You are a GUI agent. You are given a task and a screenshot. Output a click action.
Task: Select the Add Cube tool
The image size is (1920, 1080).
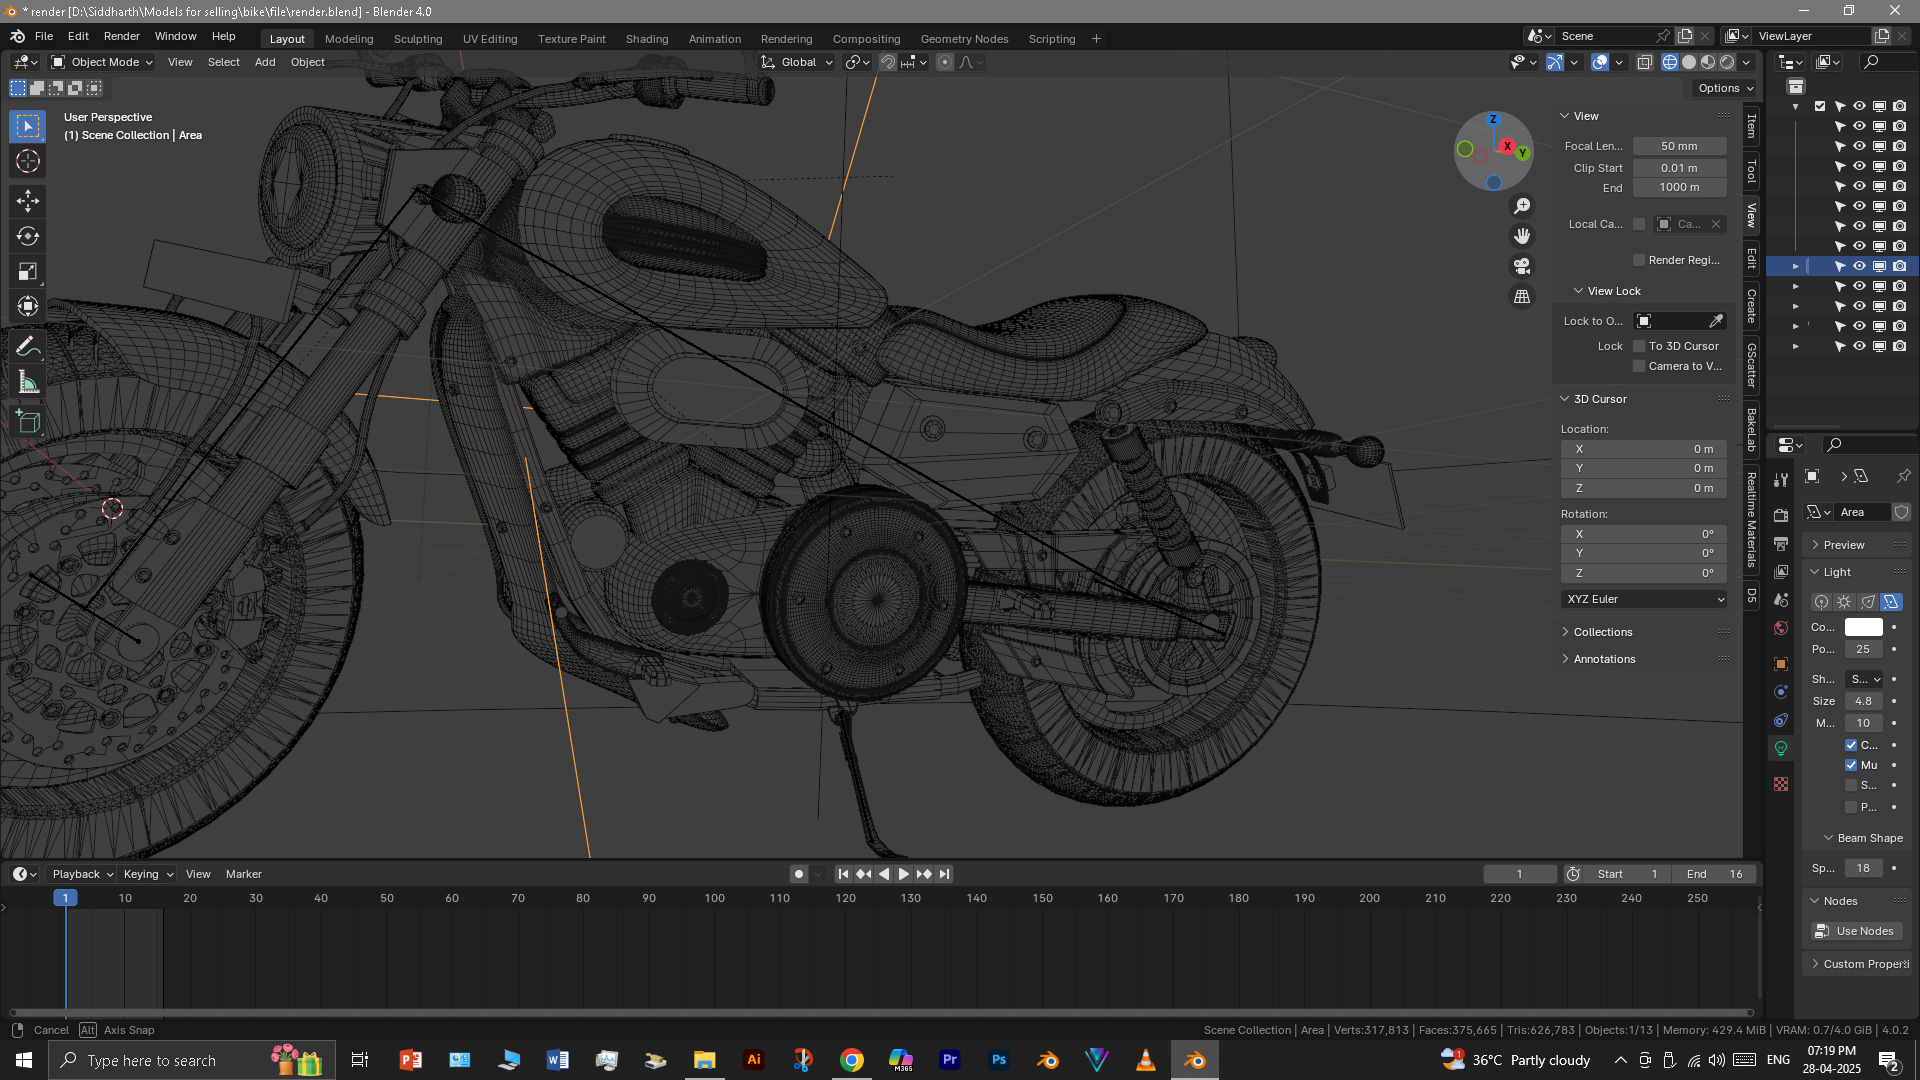click(28, 422)
